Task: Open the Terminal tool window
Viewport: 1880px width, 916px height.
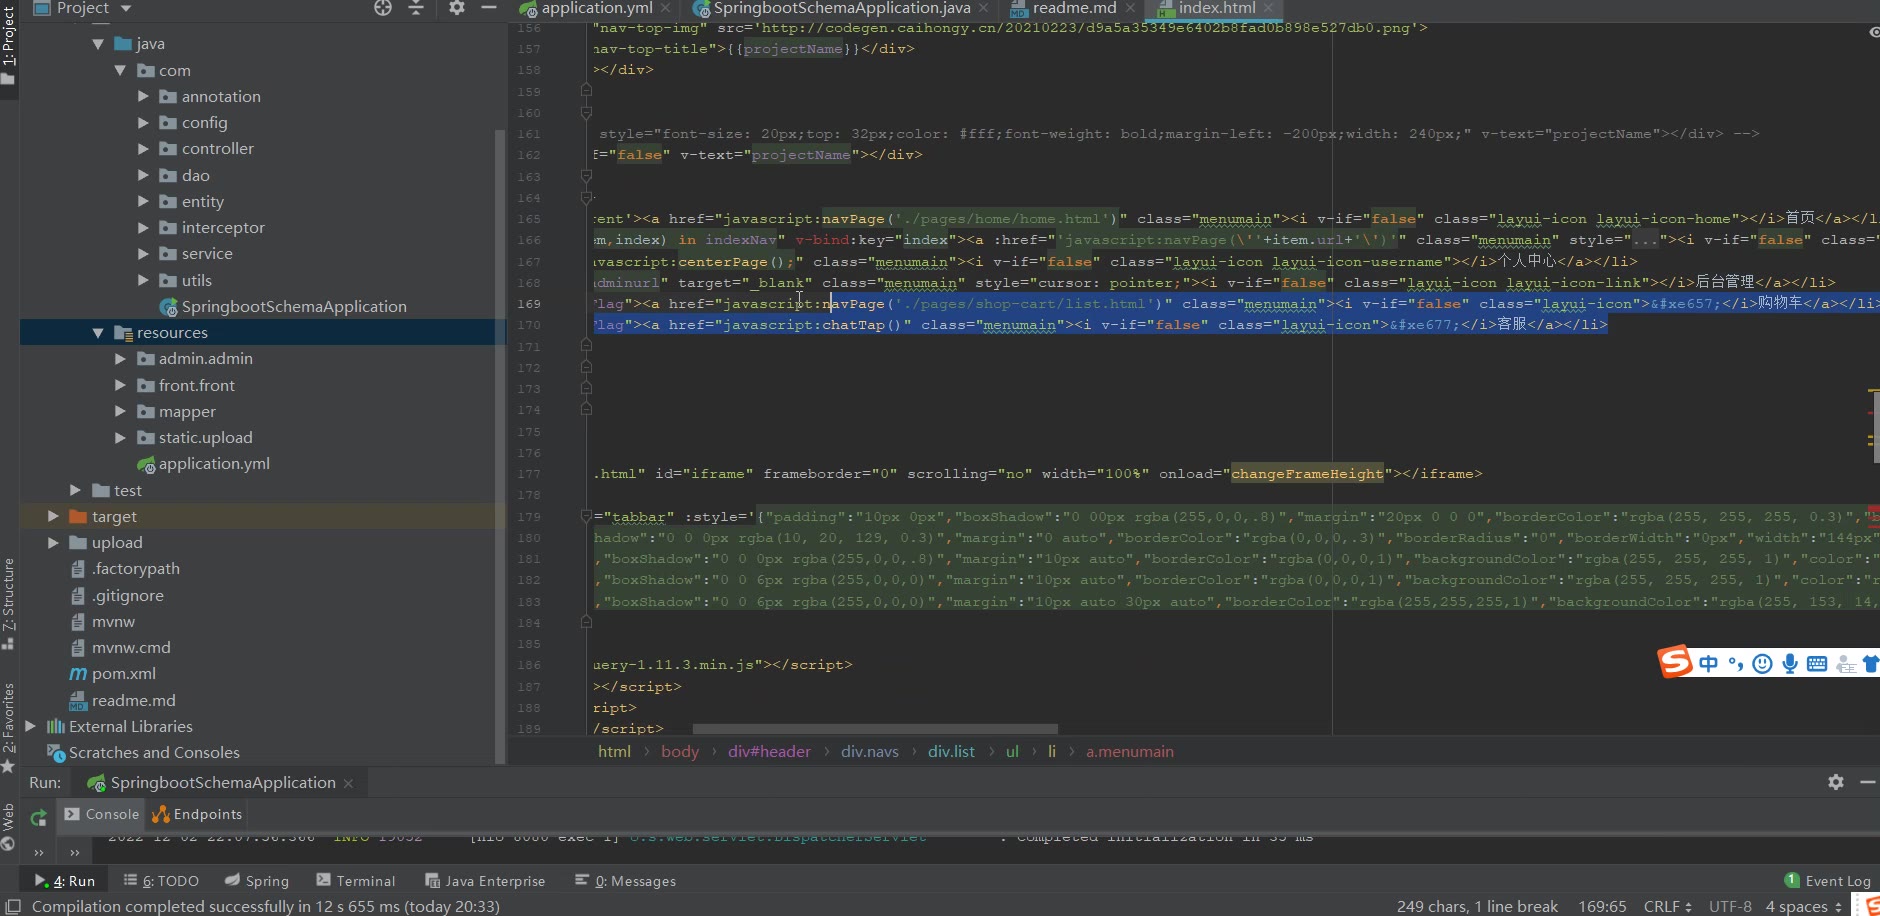Action: 356,881
